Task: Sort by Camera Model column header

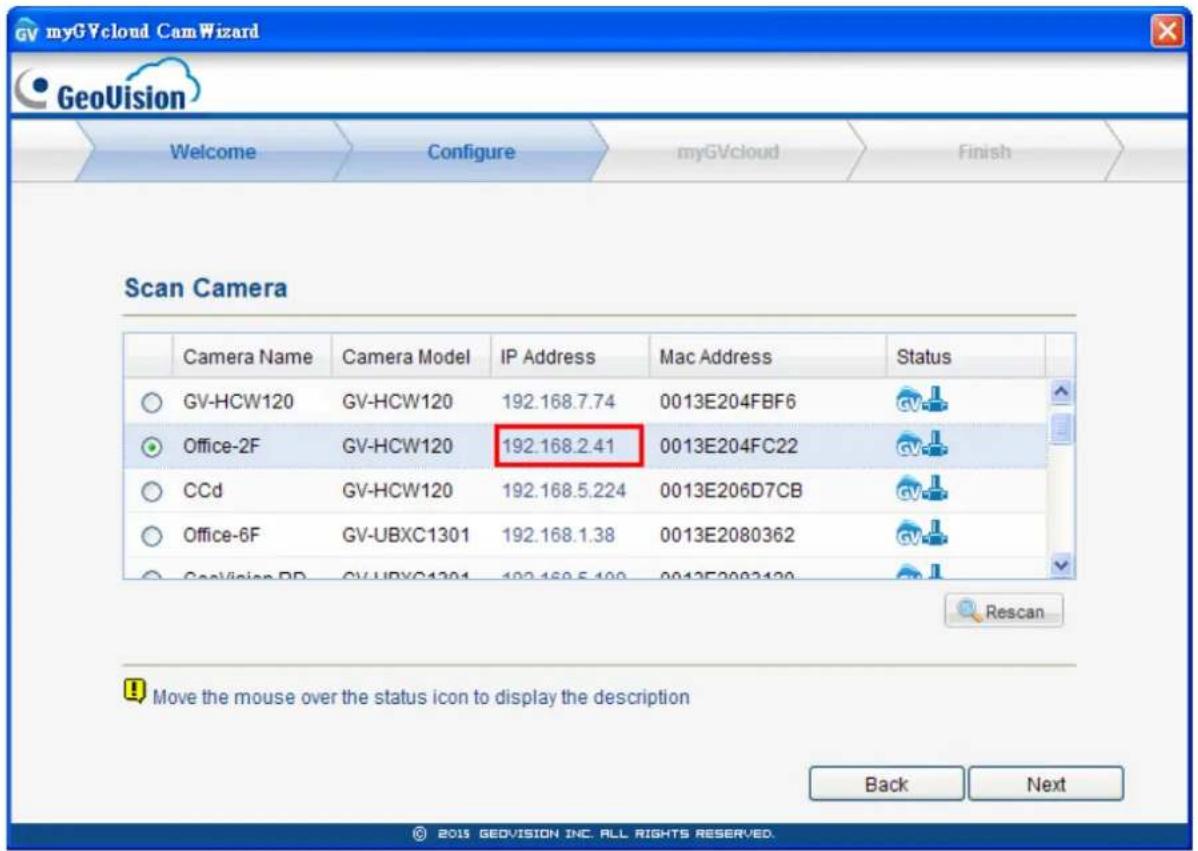Action: pos(410,357)
